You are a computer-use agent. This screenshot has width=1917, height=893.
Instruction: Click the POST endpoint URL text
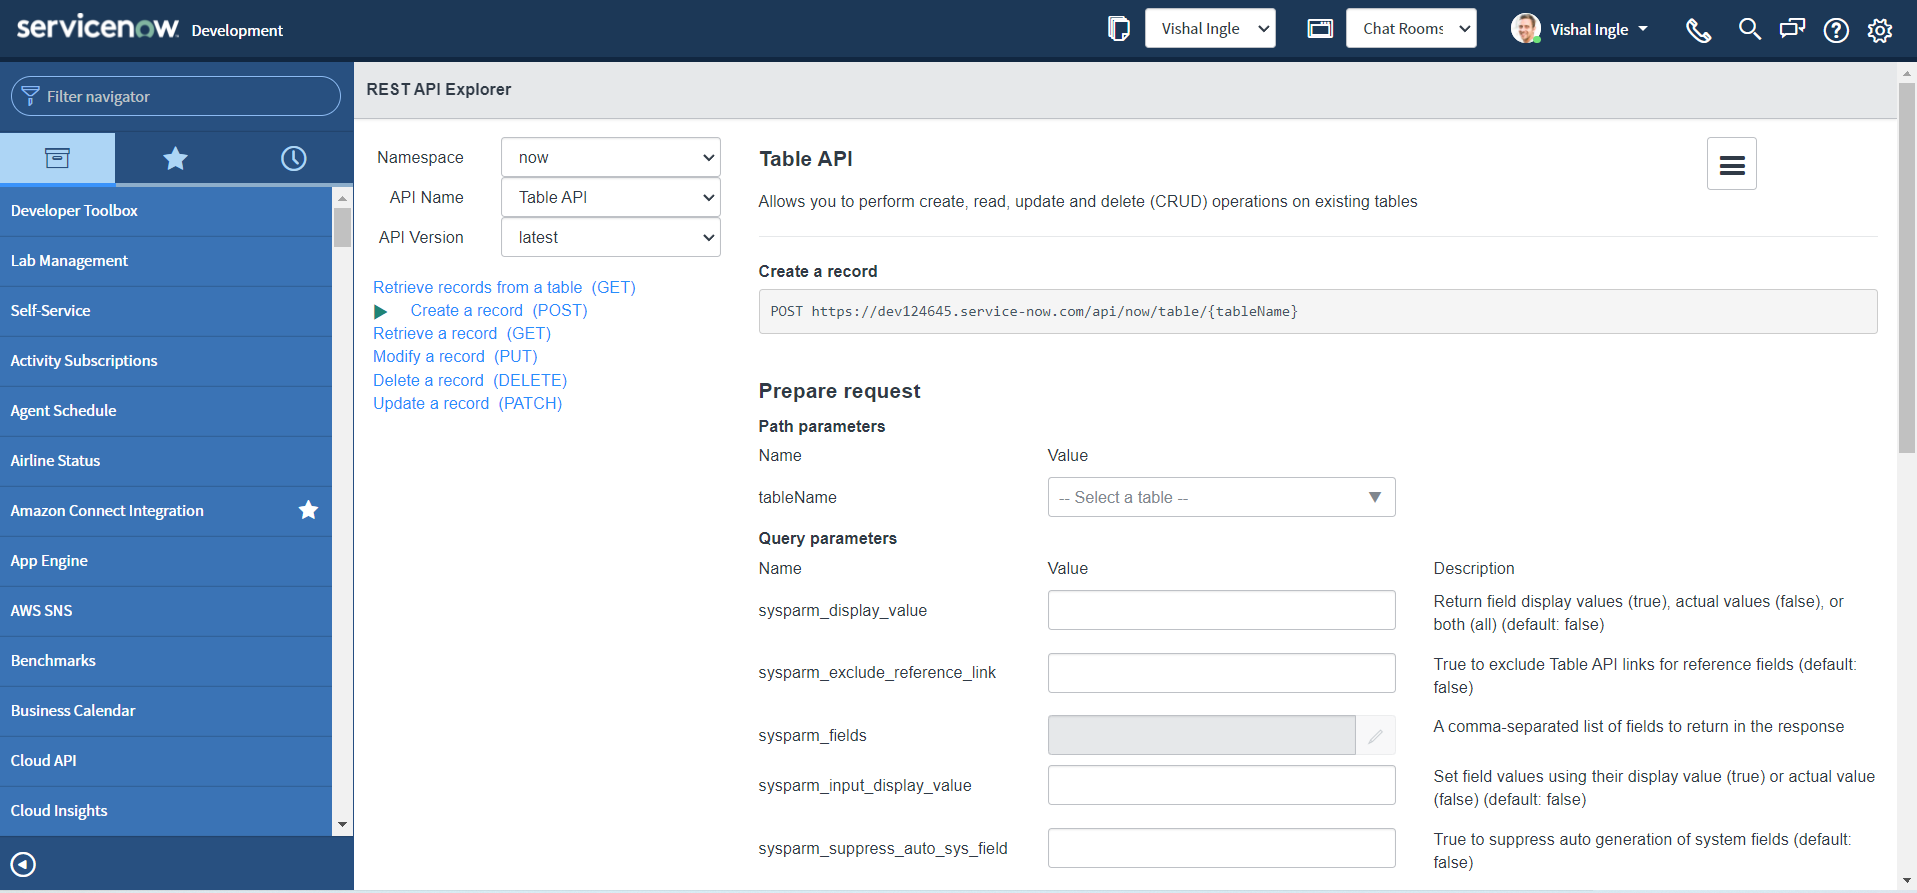click(1034, 311)
